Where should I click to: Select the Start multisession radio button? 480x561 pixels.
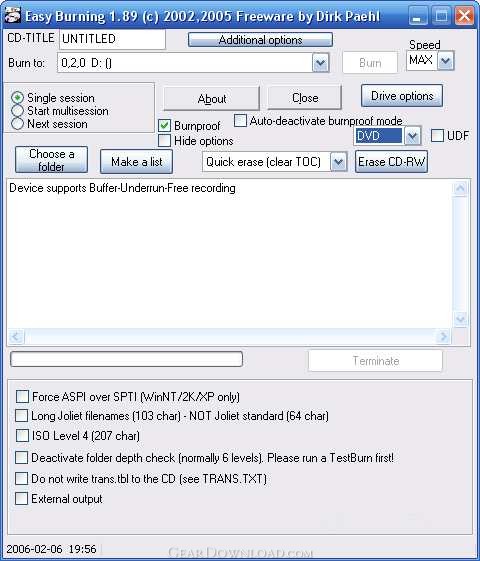[x=18, y=111]
